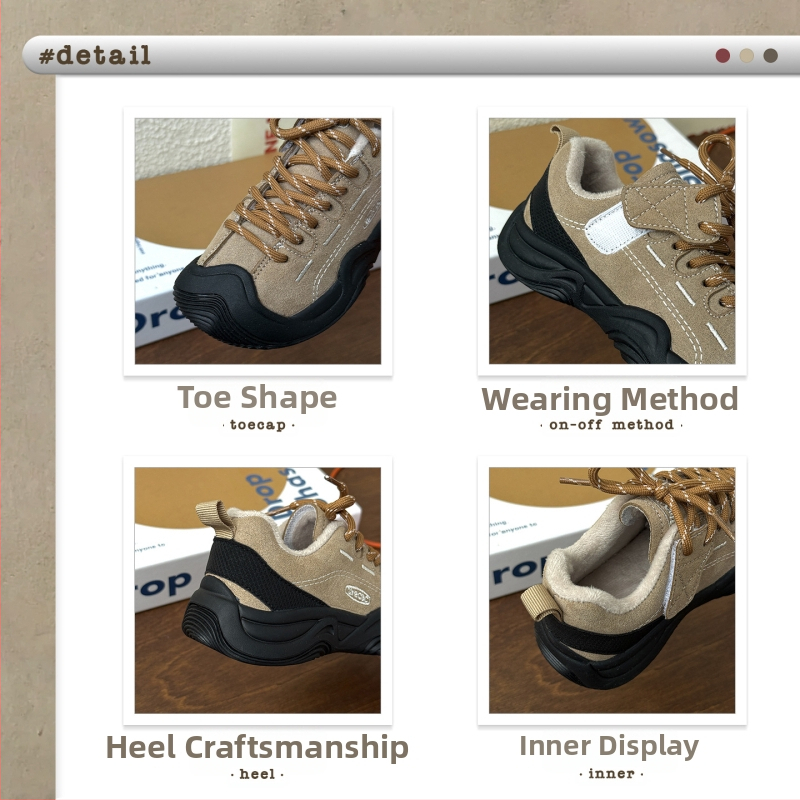Screen dimensions: 800x800
Task: Click the Wearing Method sneaker photo
Action: 610,240
